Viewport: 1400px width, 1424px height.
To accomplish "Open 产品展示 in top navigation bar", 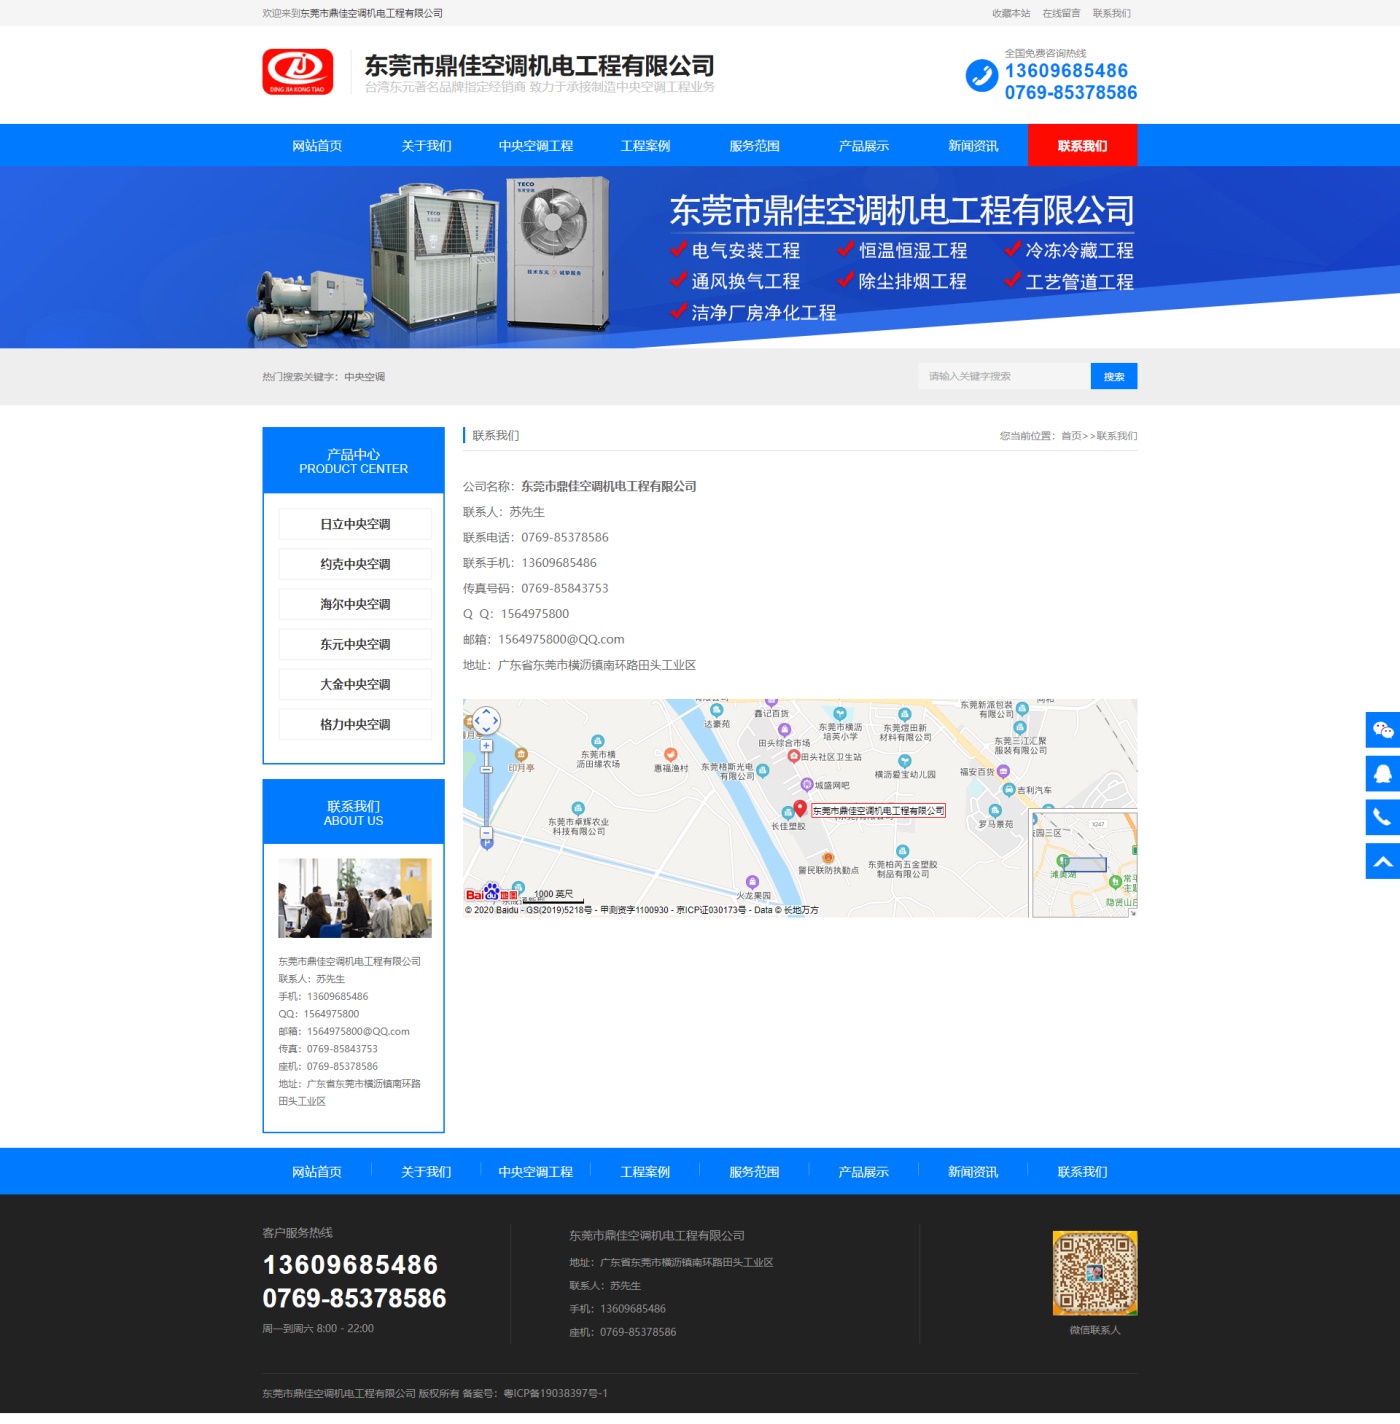I will tap(864, 146).
